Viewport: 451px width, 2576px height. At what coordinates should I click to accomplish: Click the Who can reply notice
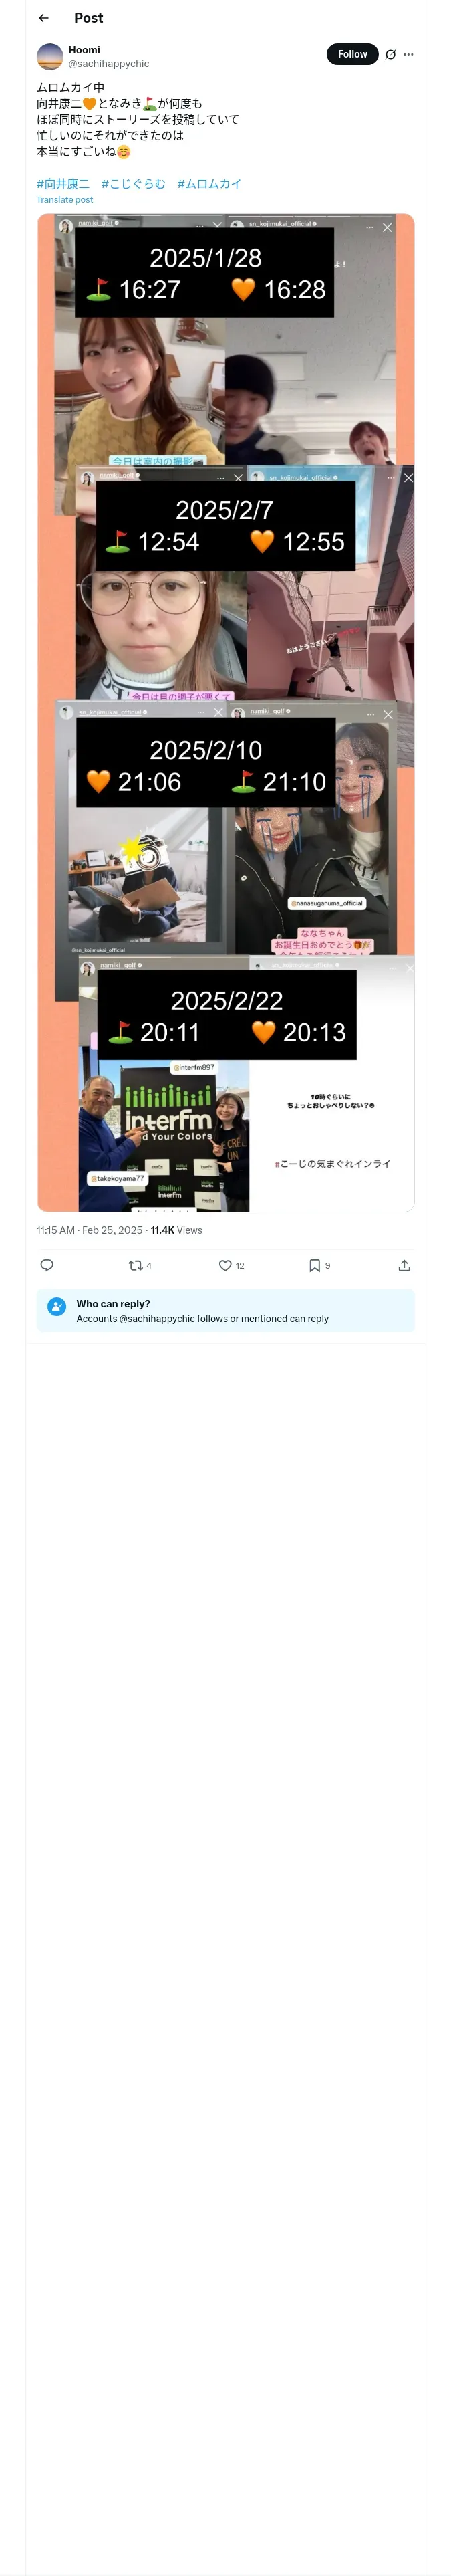225,1311
